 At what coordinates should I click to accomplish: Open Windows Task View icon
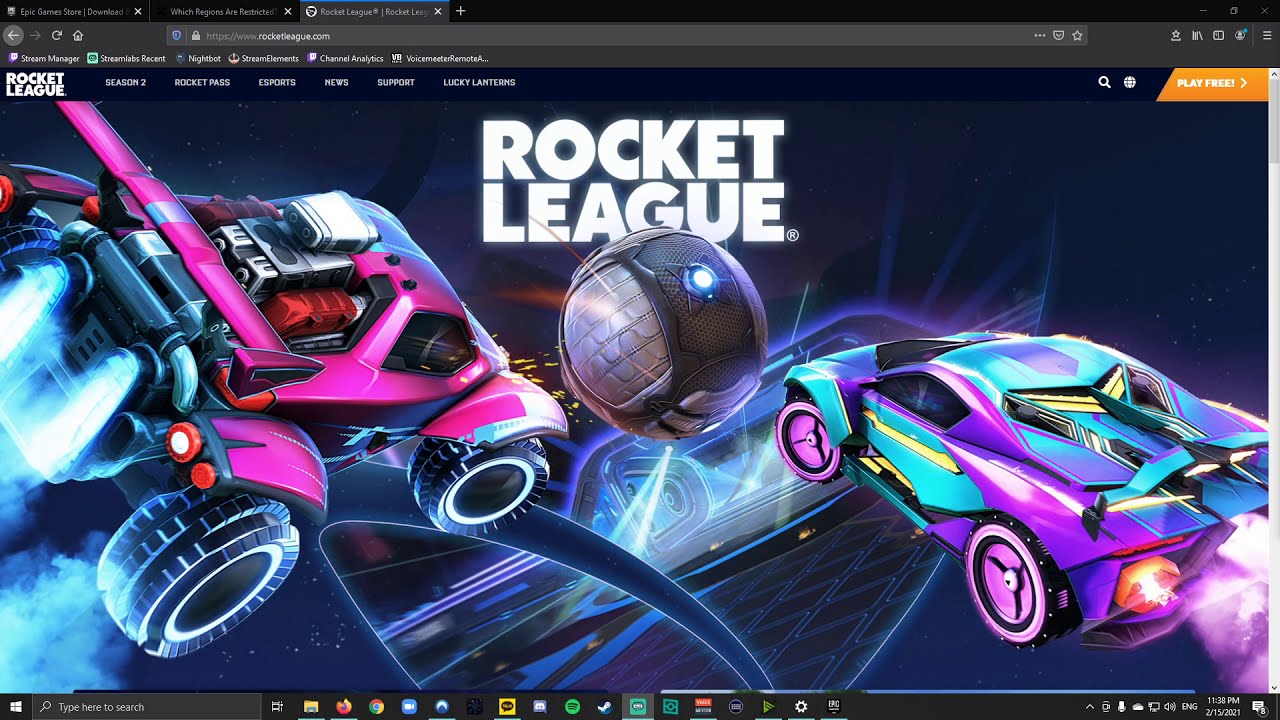pyautogui.click(x=277, y=707)
